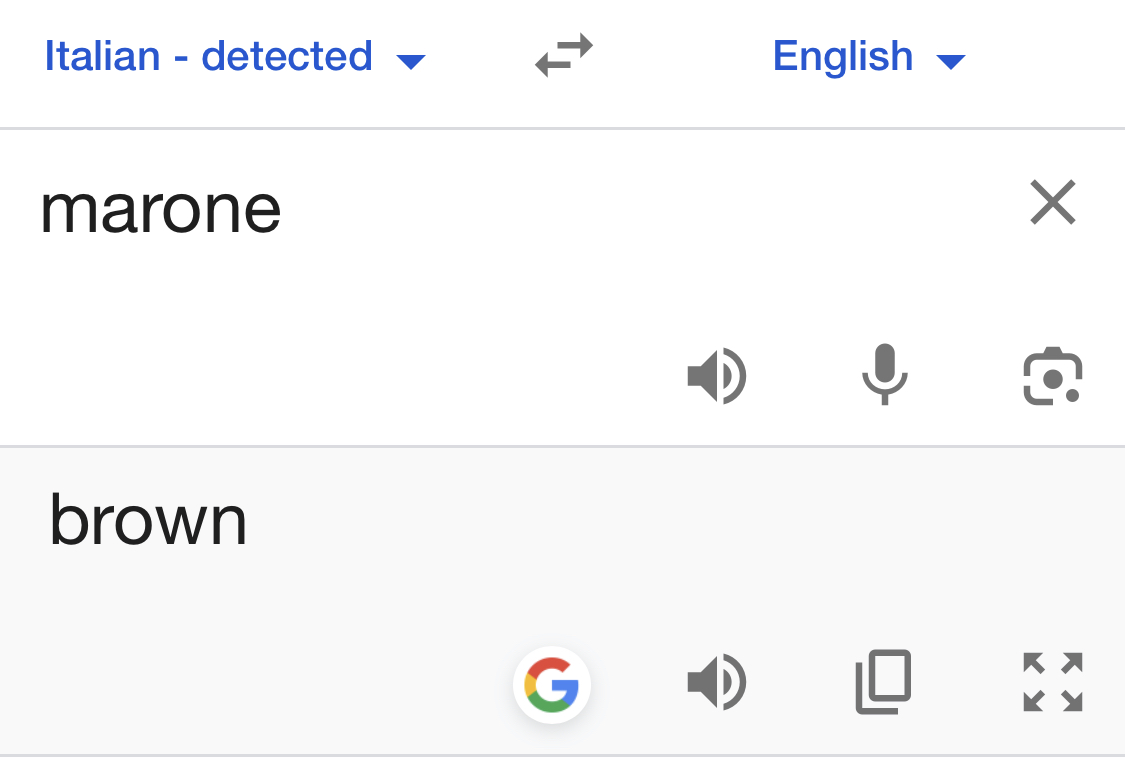The image size is (1125, 766).
Task: Swap the source and target languages
Action: pyautogui.click(x=564, y=56)
